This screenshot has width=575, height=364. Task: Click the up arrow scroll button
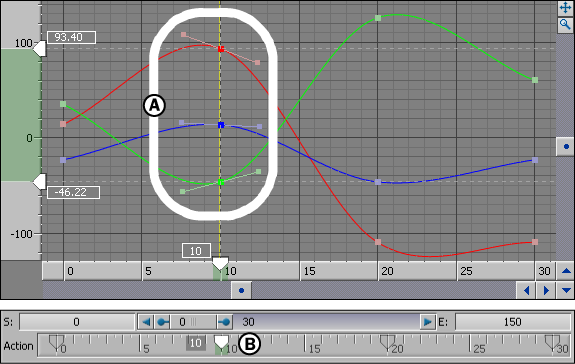point(566,271)
